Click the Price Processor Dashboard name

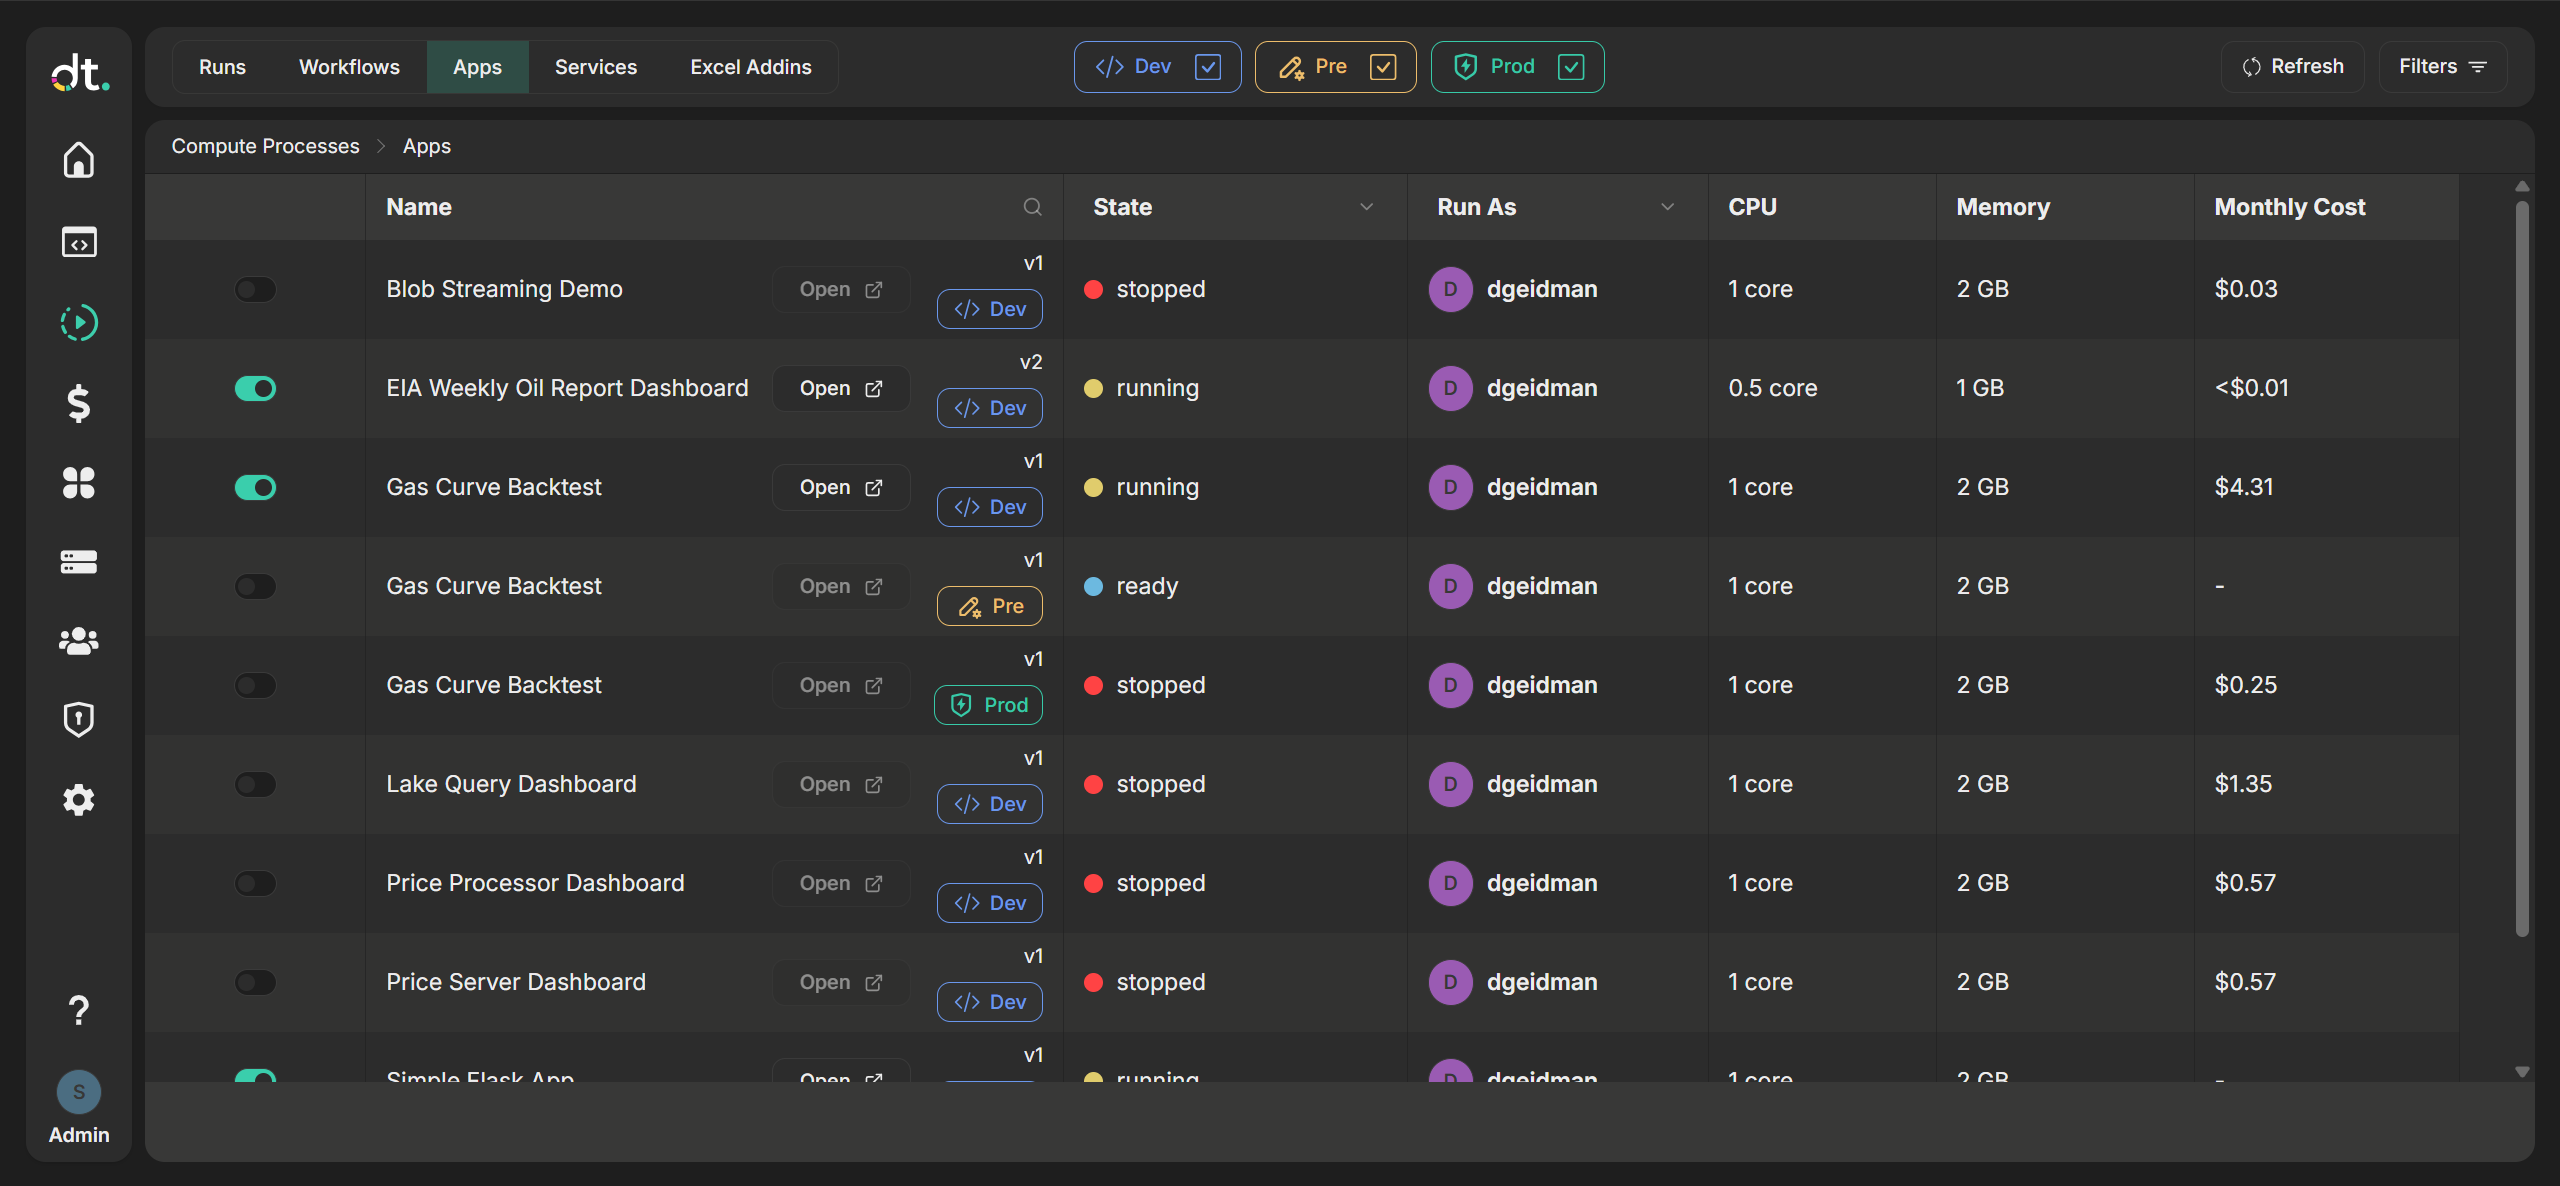535,883
